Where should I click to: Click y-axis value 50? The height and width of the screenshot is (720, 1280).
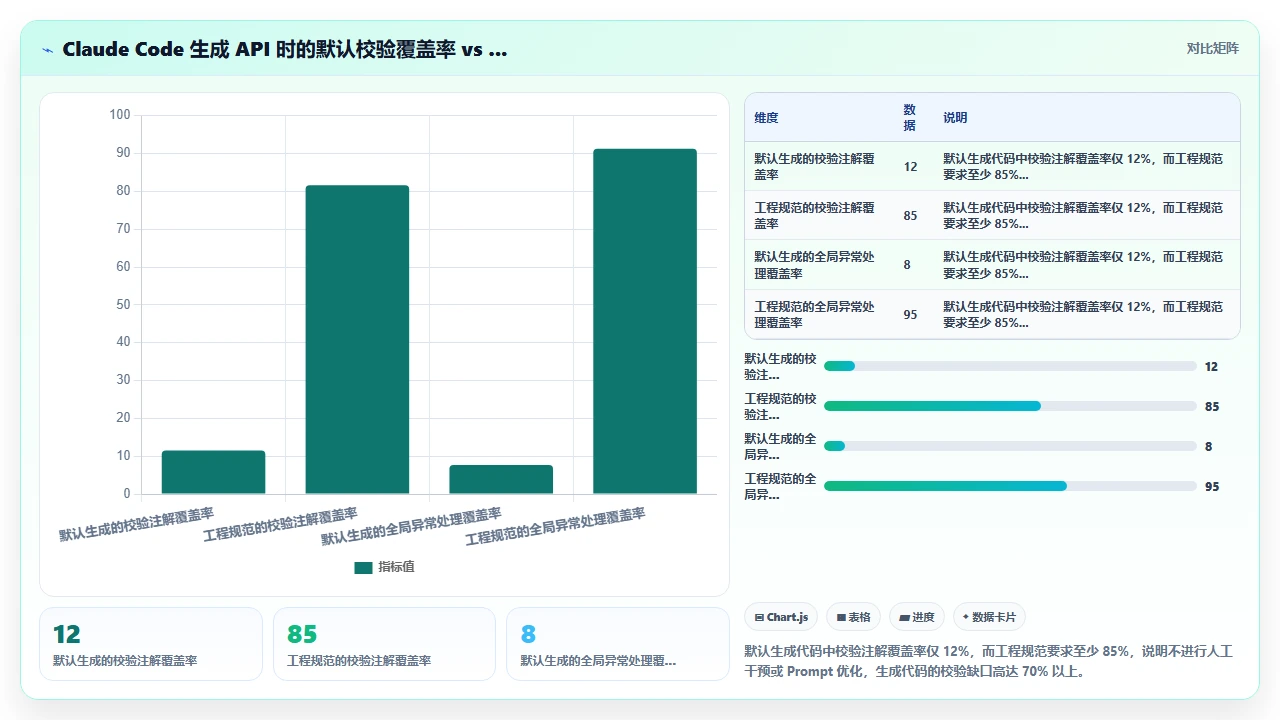(123, 304)
